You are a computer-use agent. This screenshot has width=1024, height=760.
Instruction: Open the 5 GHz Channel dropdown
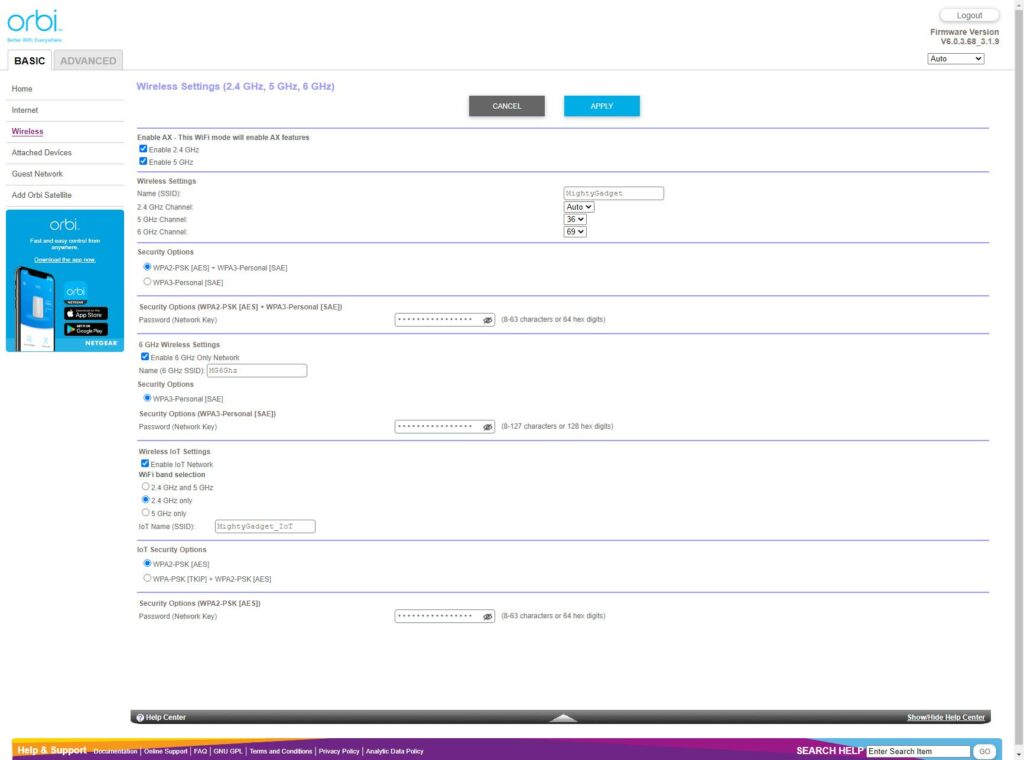coord(575,219)
